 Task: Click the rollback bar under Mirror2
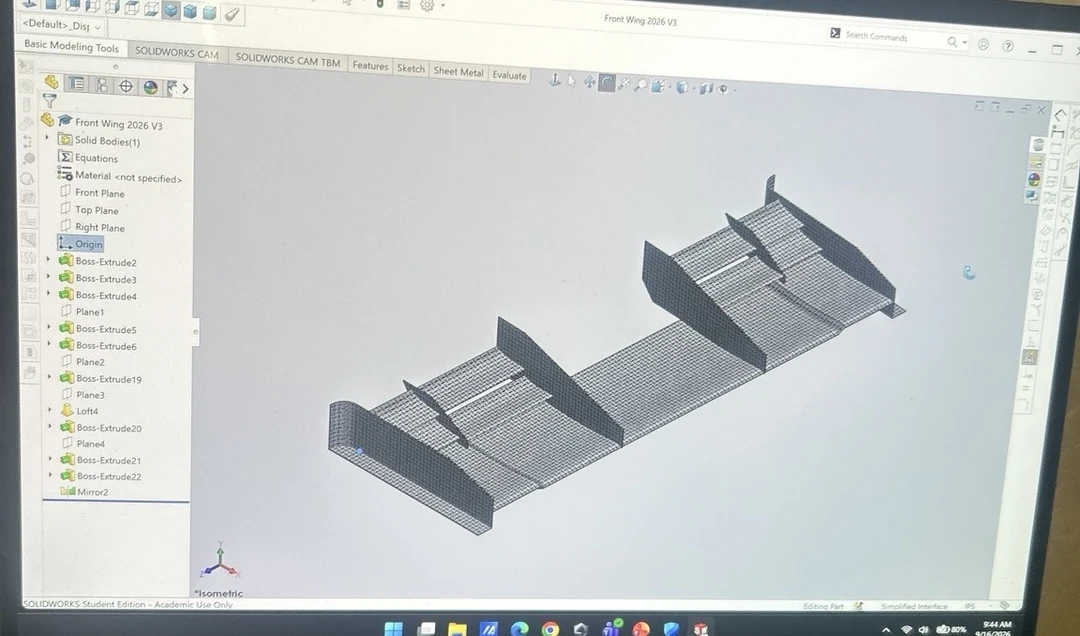pos(116,501)
